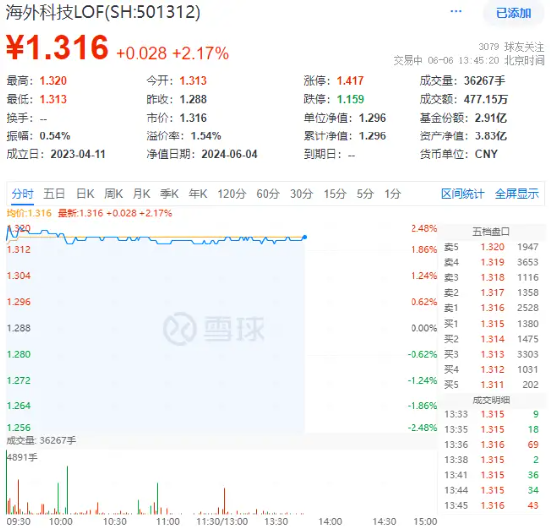550x529 pixels.
Task: Select the 分时 chart tab
Action: click(22, 194)
